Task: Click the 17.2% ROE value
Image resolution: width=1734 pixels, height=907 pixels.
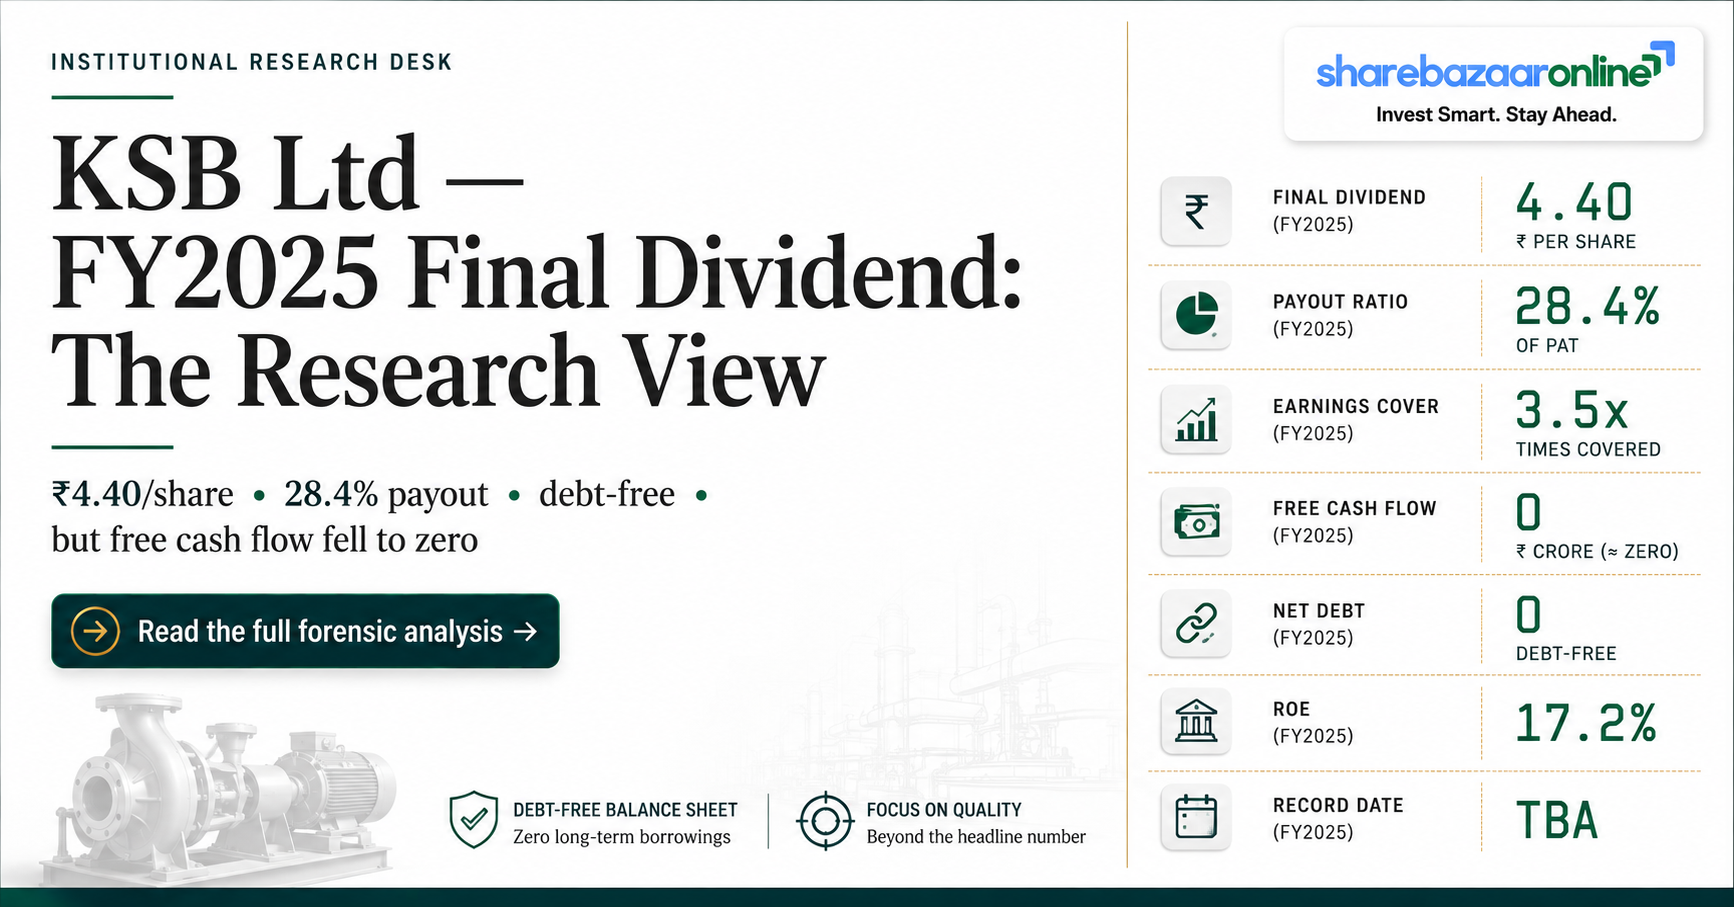Action: (1586, 723)
